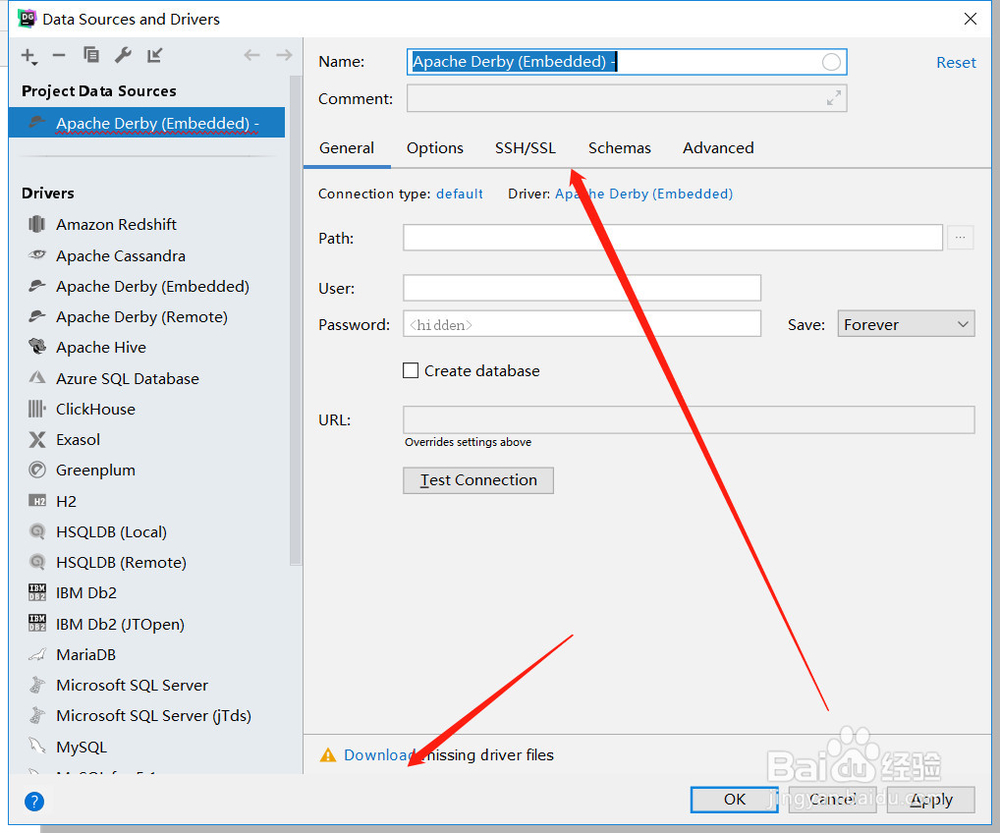Open the SSH/SSL tab

click(525, 148)
